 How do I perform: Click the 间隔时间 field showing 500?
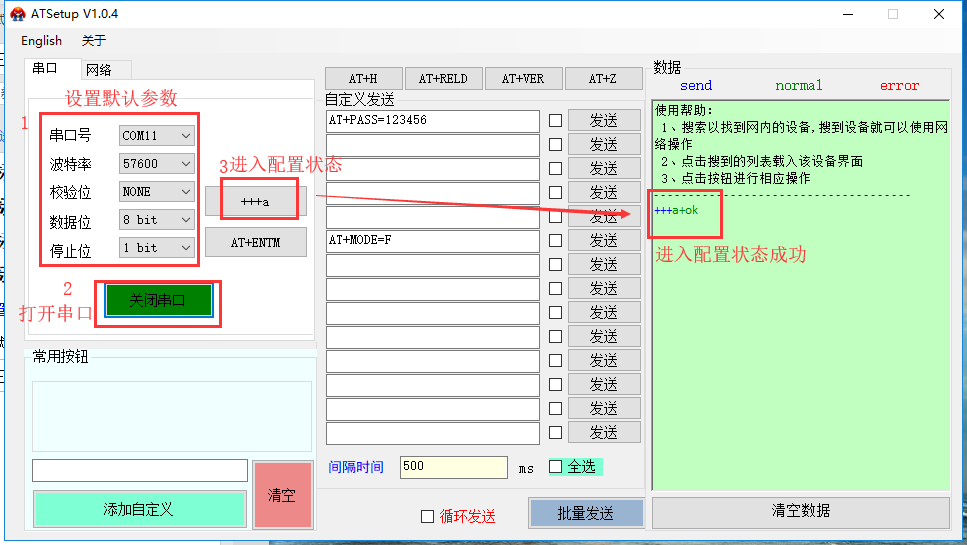pyautogui.click(x=453, y=467)
